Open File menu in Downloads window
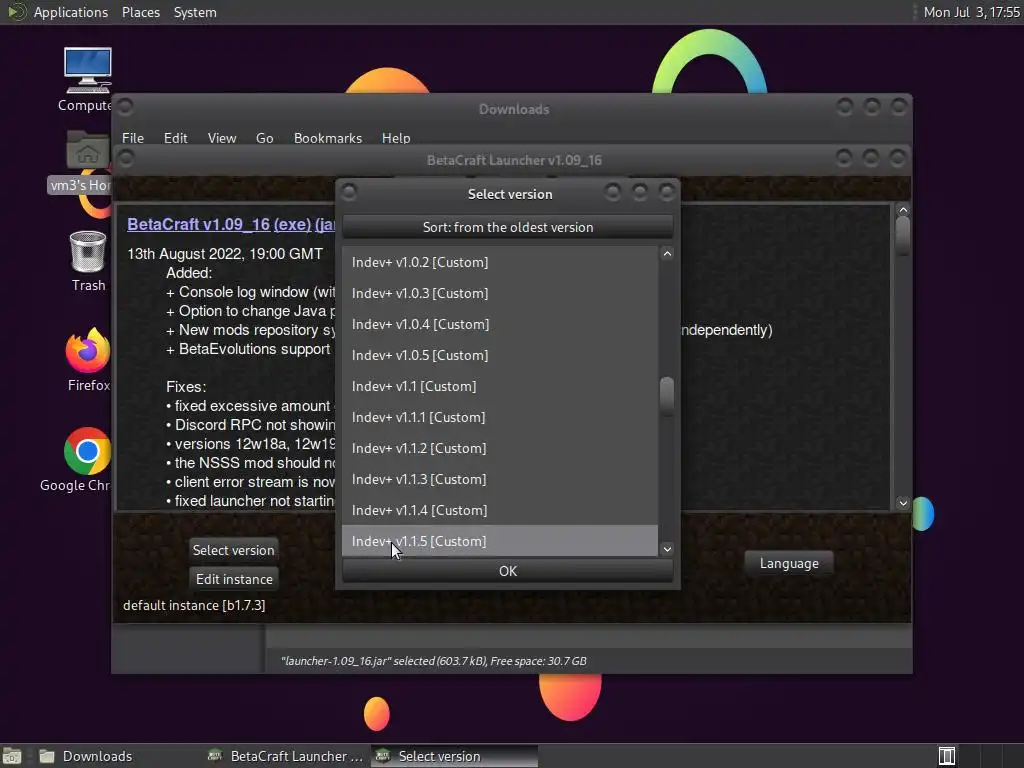Viewport: 1024px width, 768px height. (x=133, y=138)
